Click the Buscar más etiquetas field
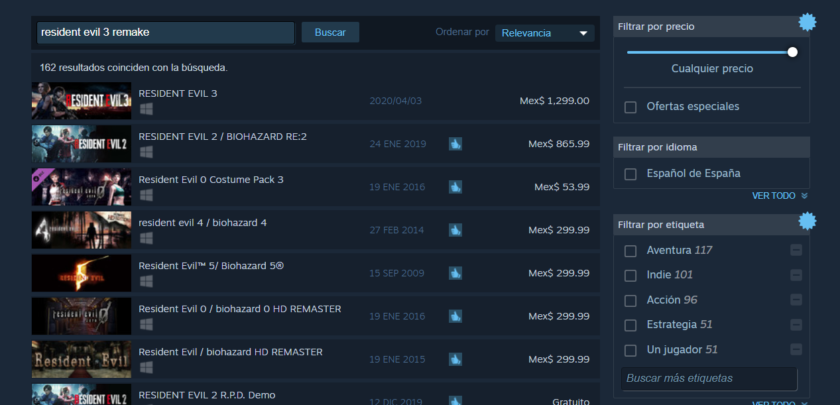Viewport: 840px width, 405px height. [x=709, y=378]
